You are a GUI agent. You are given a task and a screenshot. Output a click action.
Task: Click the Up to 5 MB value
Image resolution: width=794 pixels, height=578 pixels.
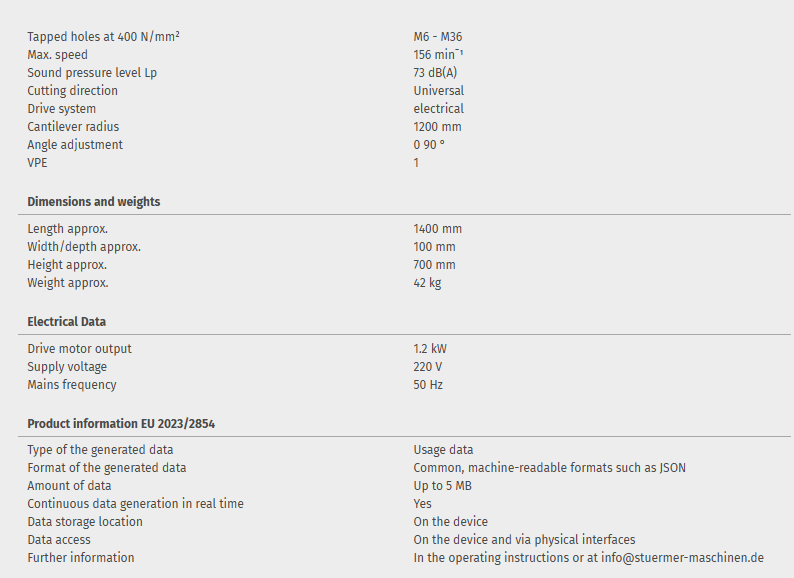(442, 486)
